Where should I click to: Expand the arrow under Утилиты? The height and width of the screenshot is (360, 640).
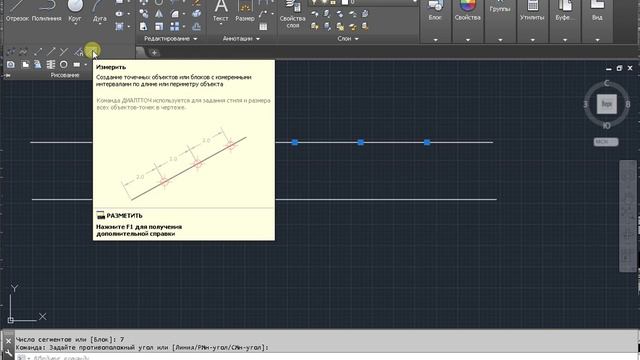[532, 40]
